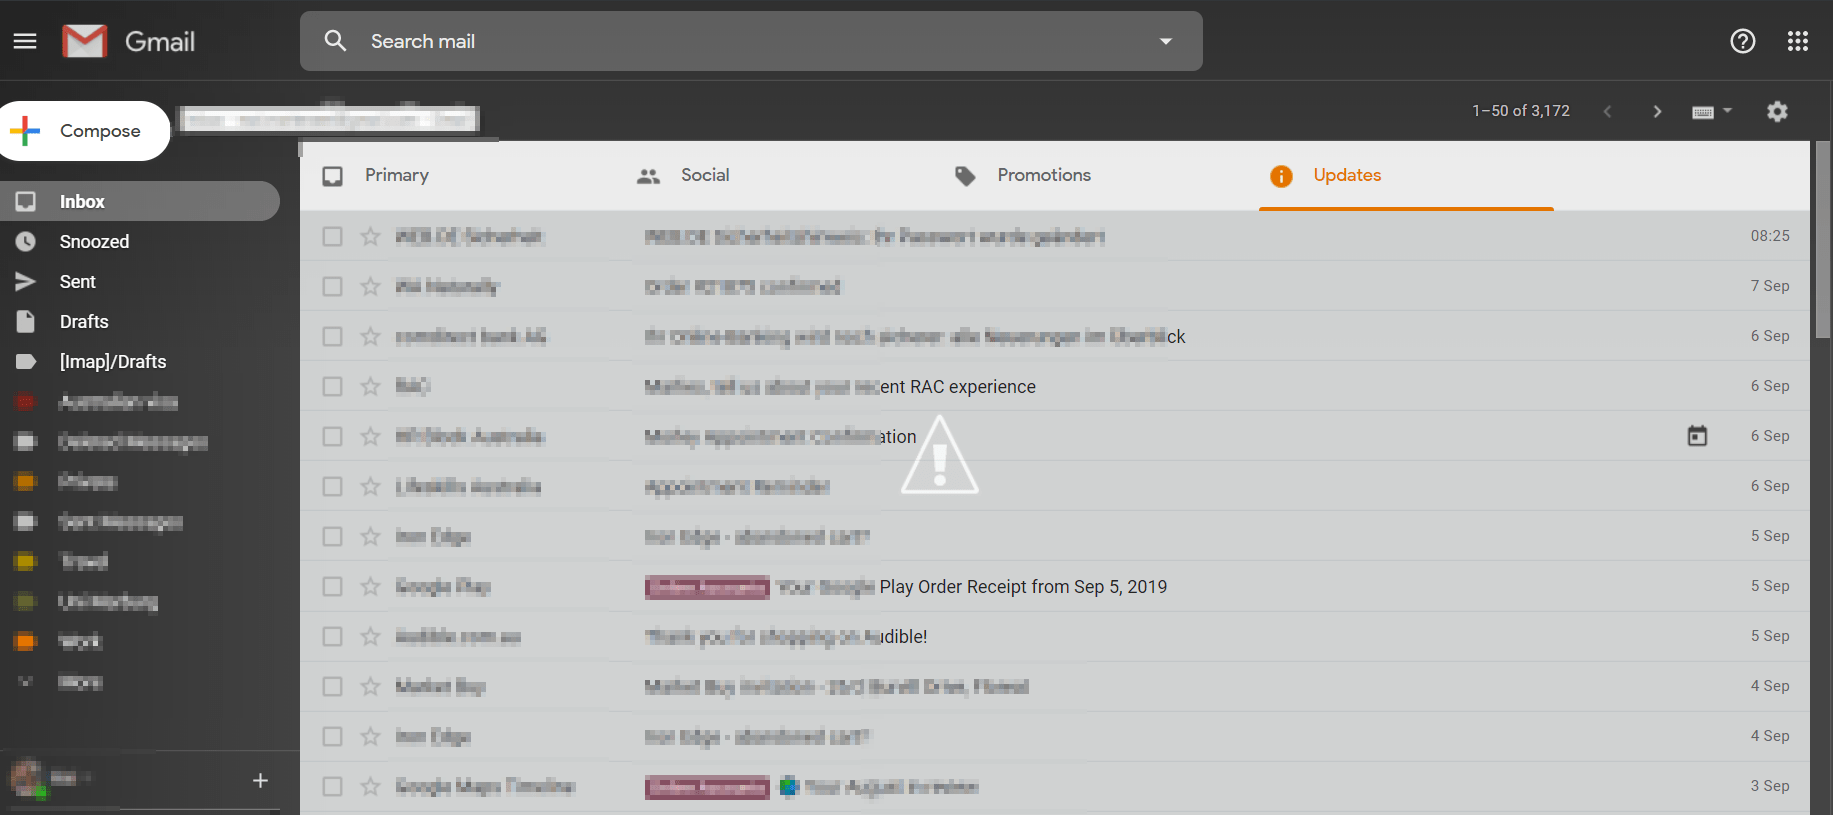Open the RAC experience email subject
Image resolution: width=1833 pixels, height=815 pixels.
(x=840, y=387)
